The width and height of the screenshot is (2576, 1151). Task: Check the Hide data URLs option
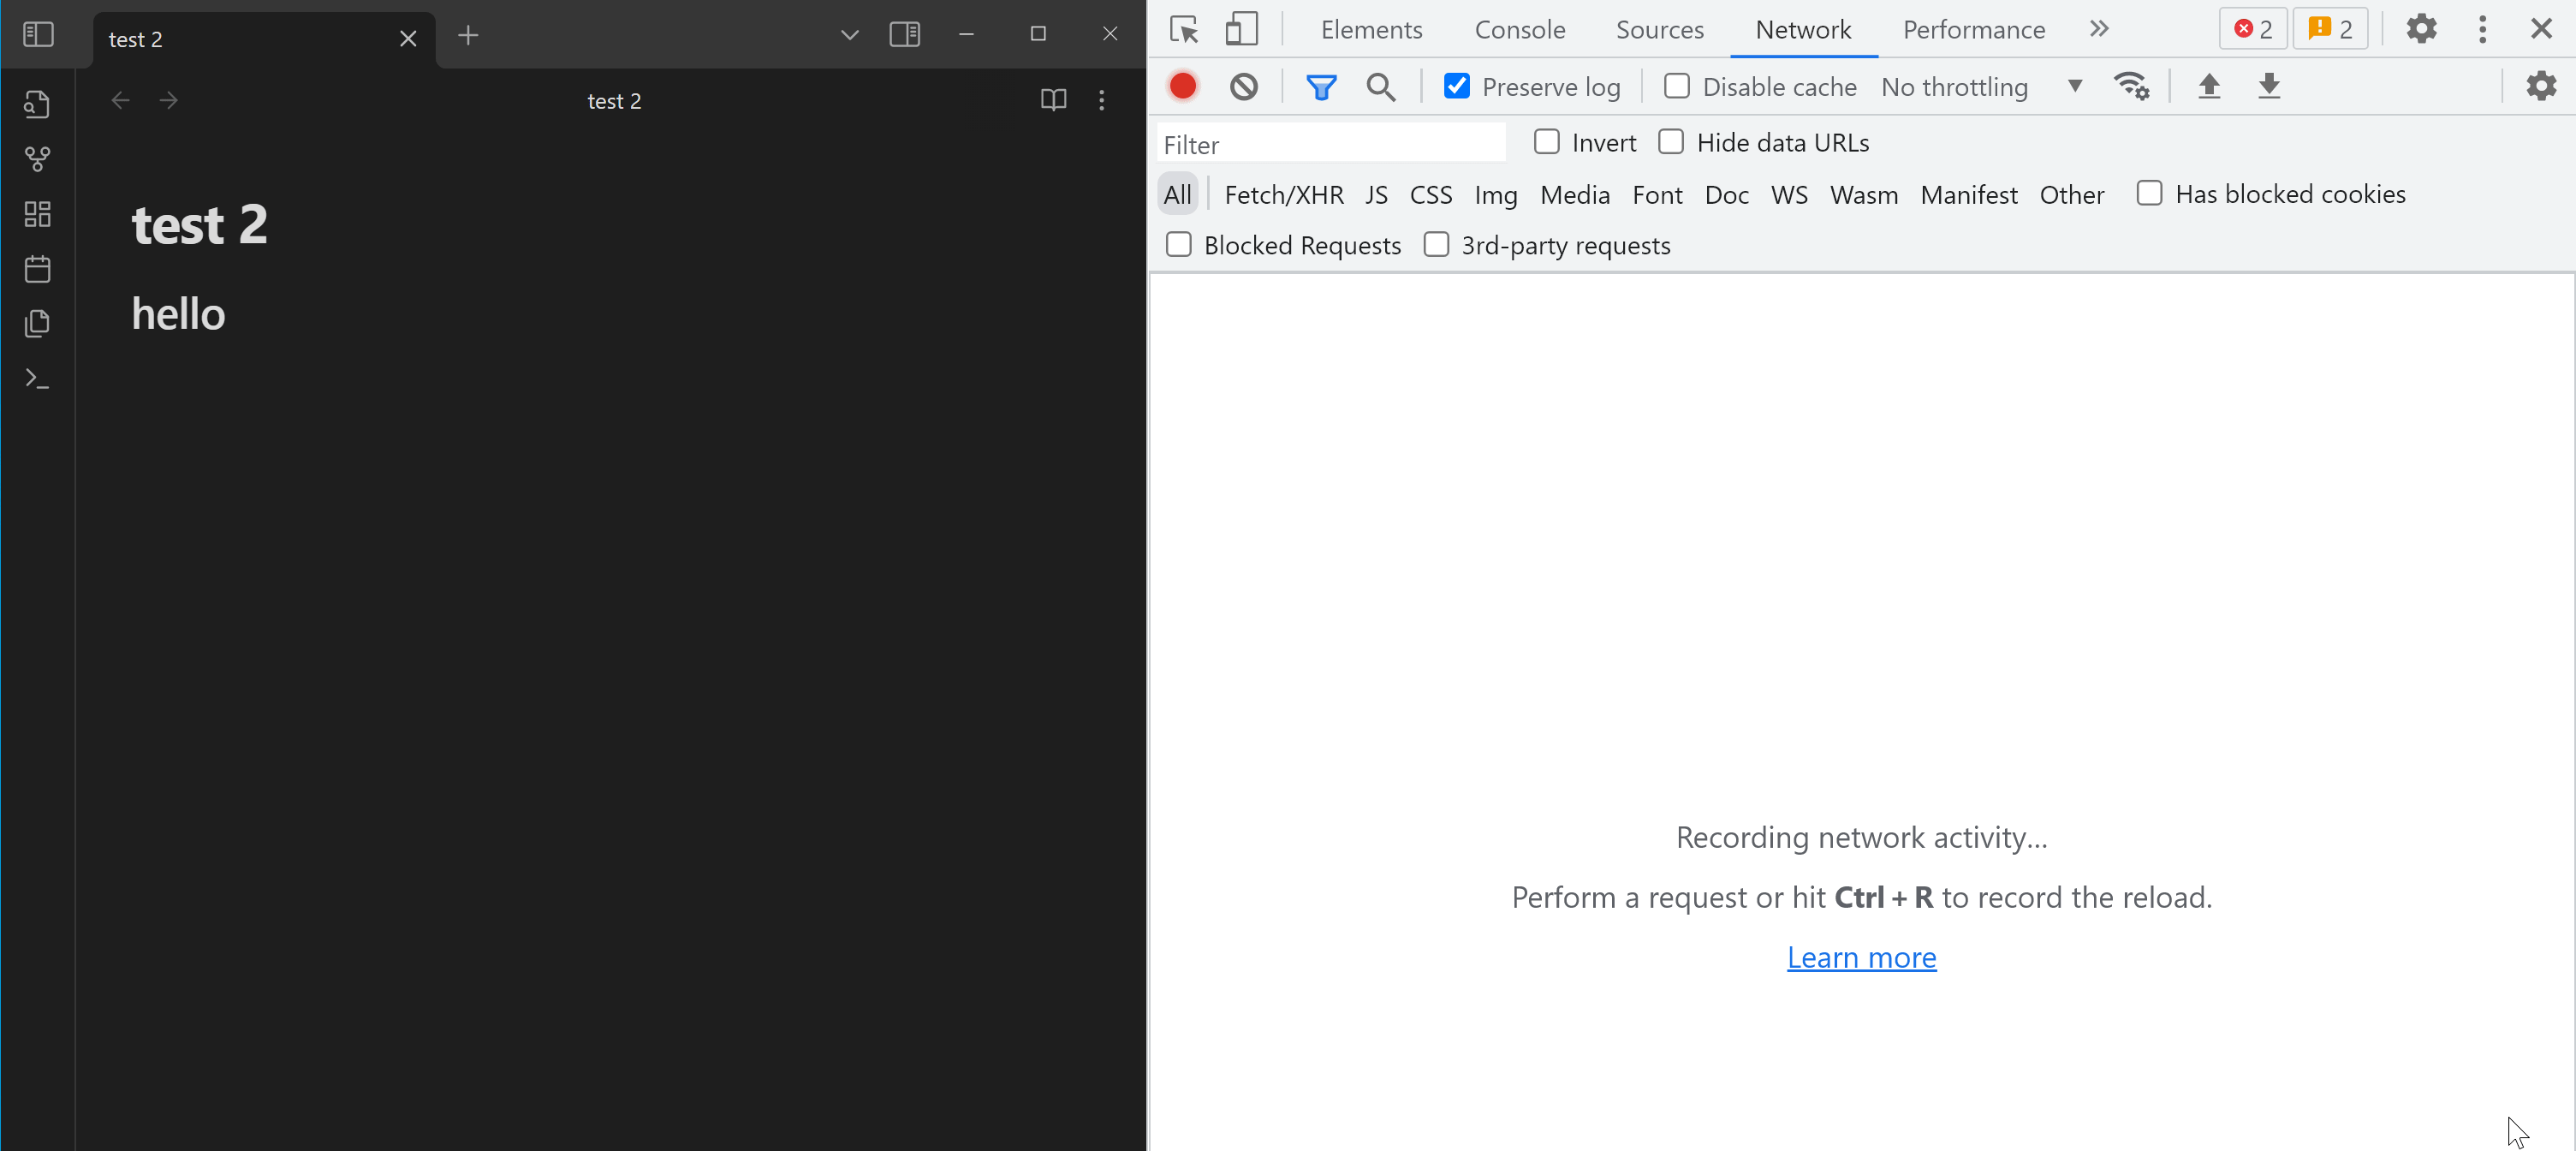[x=1670, y=143]
